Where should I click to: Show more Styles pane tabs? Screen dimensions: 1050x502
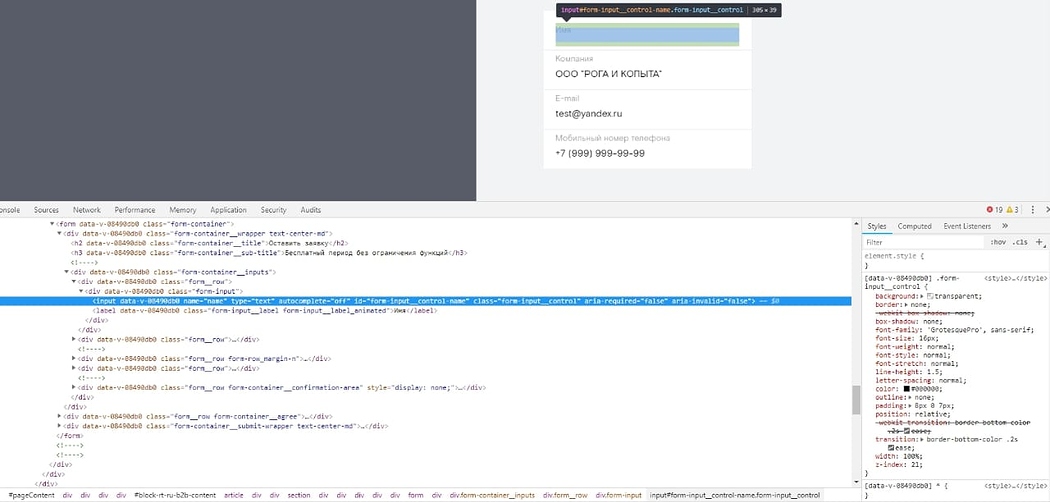click(1005, 226)
